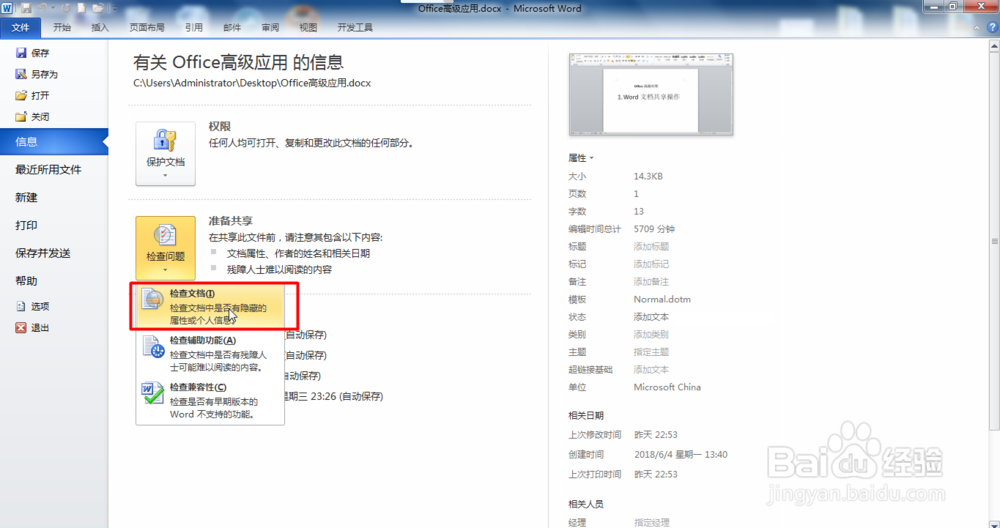
Task: Click the vertical scrollbar thumb
Action: click(x=994, y=241)
